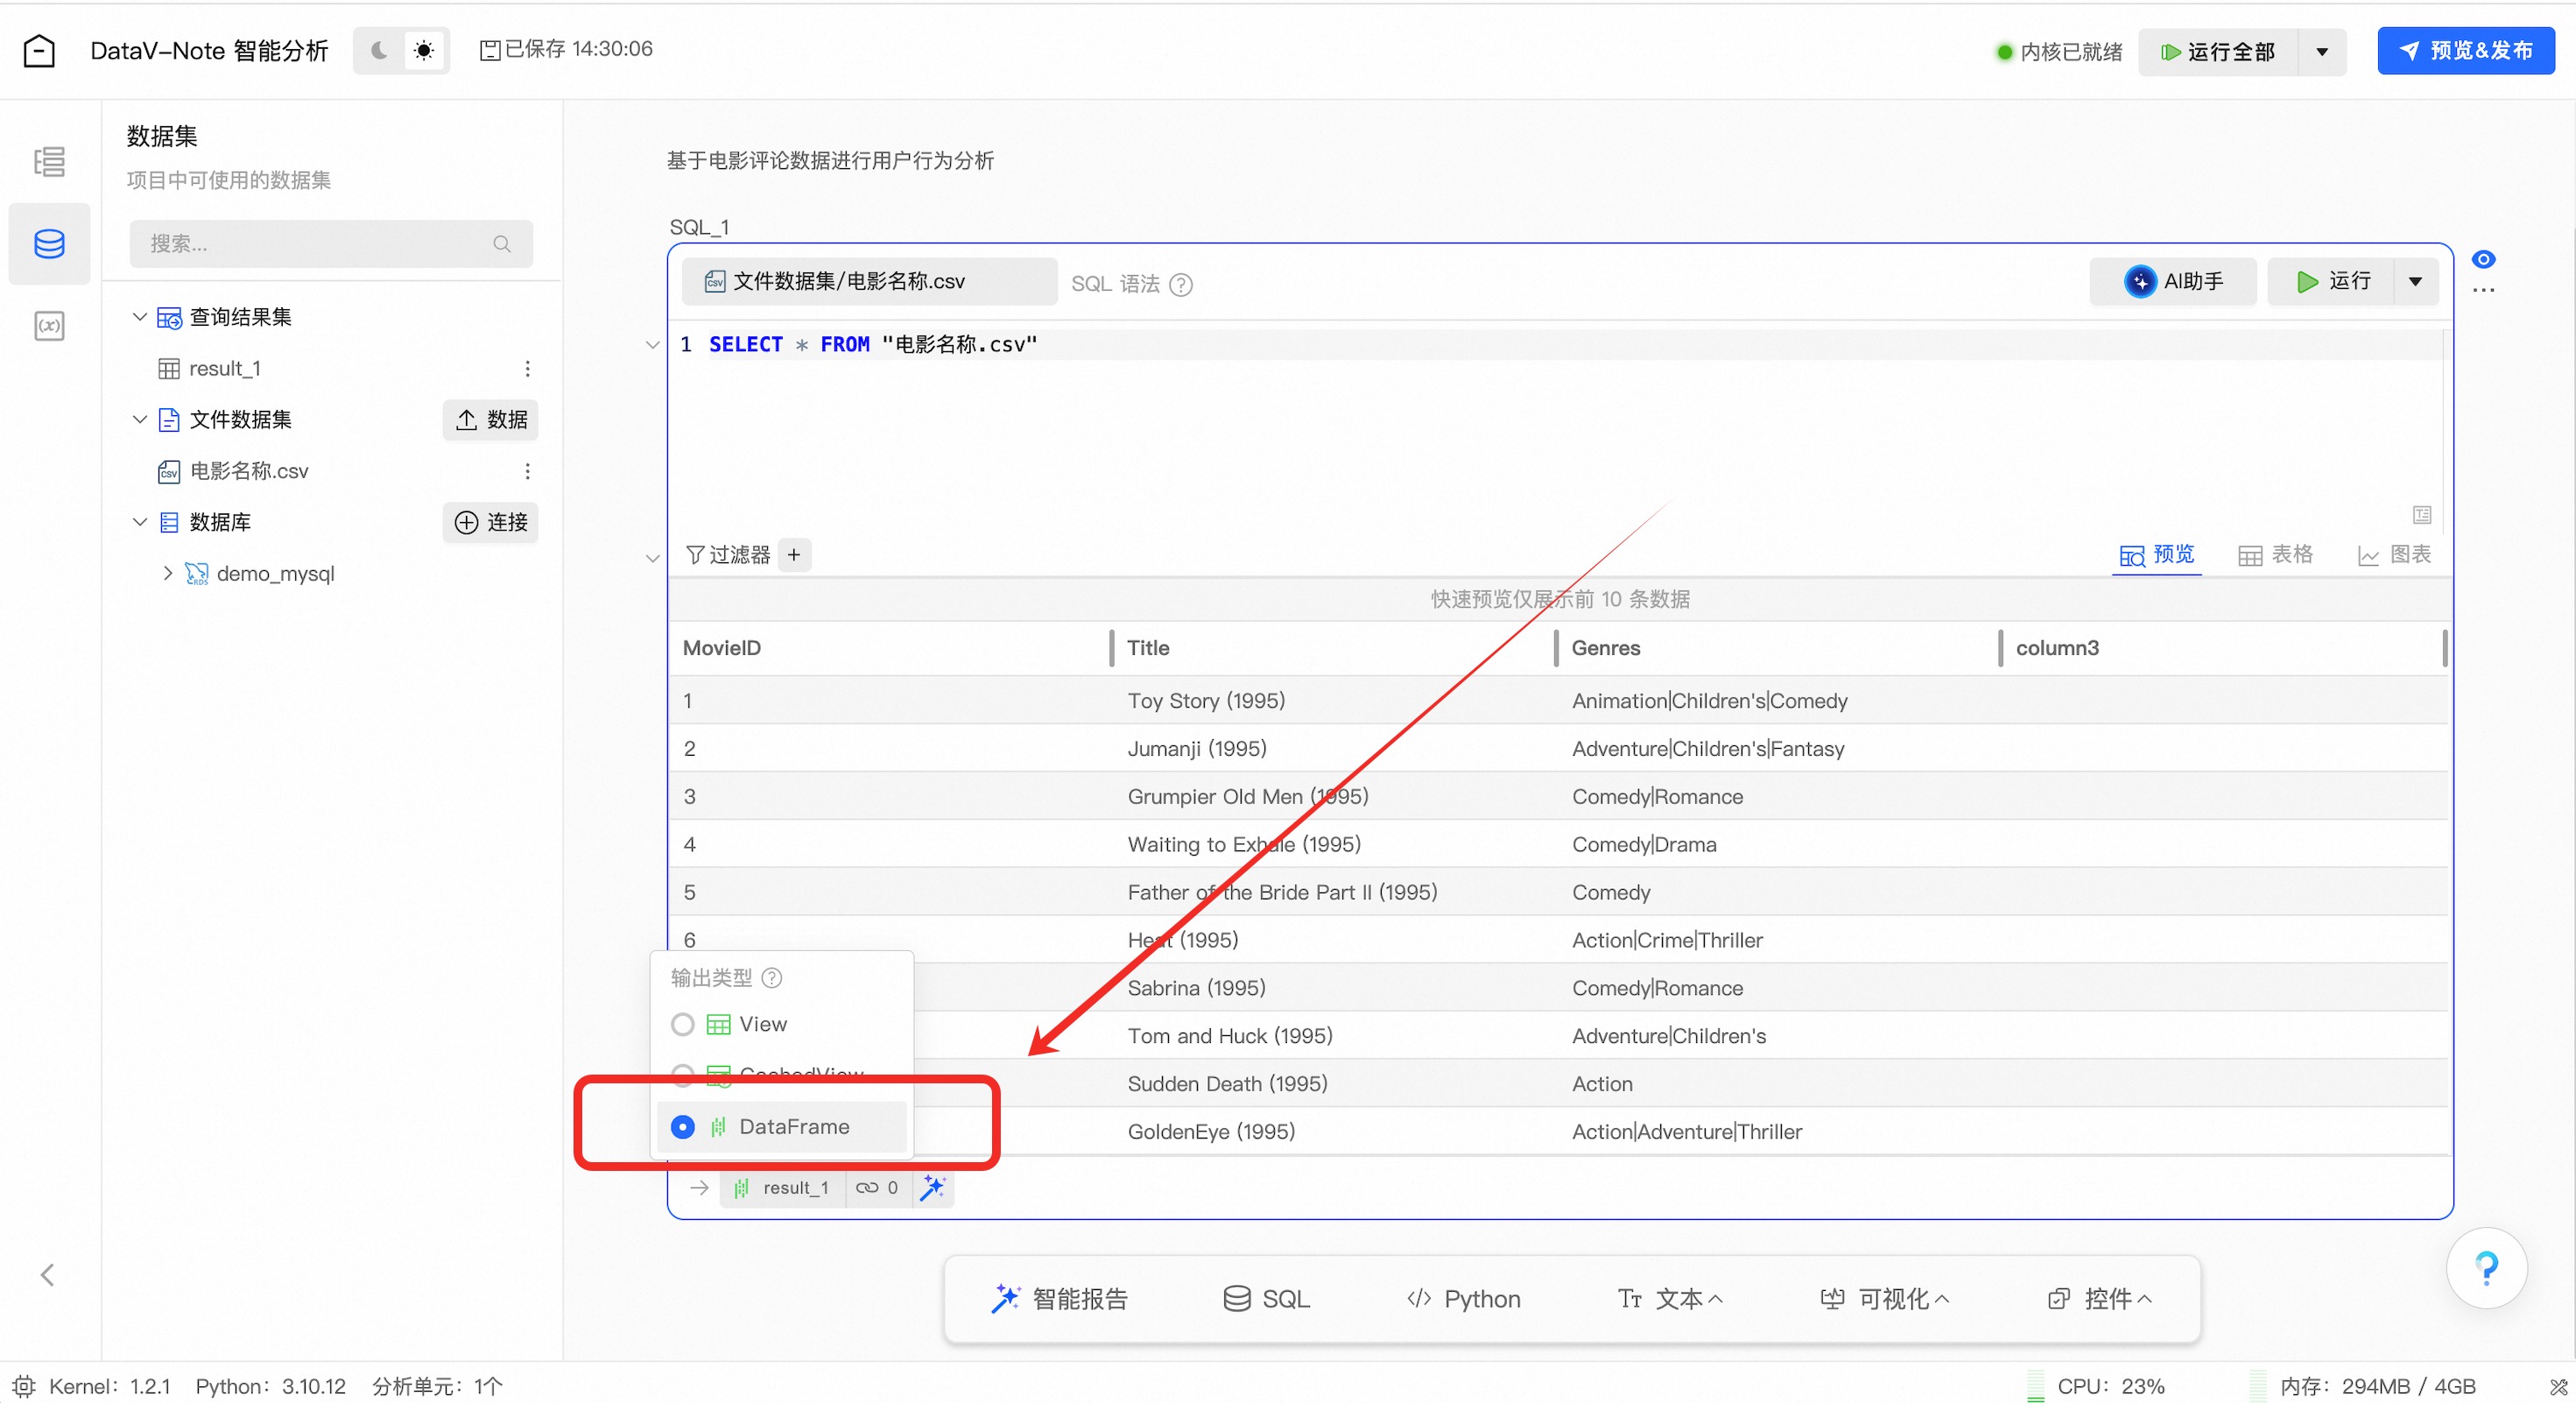Open the outline panel in sidebar
Image resolution: width=2576 pixels, height=1403 pixels.
pos(49,161)
